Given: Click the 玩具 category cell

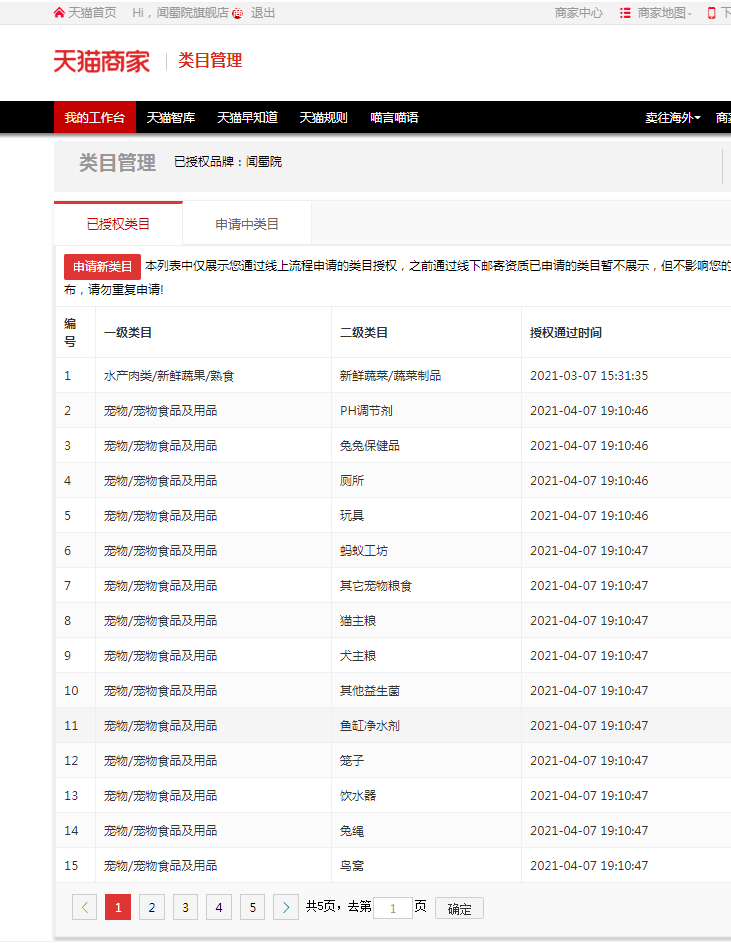Looking at the screenshot, I should [x=352, y=515].
